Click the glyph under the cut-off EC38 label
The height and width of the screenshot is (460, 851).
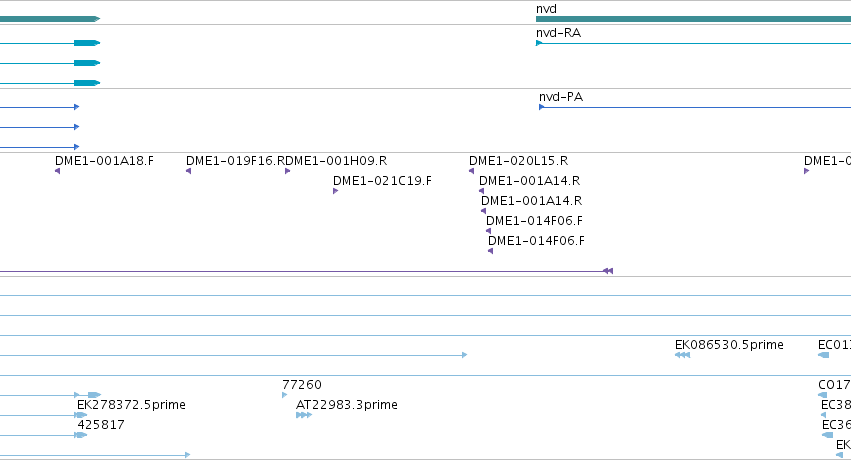[823, 415]
